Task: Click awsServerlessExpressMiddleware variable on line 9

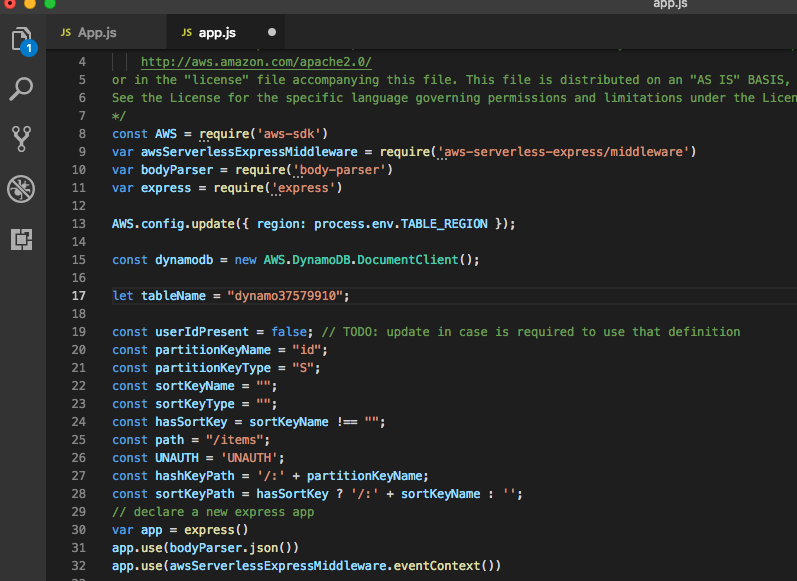Action: pos(249,152)
